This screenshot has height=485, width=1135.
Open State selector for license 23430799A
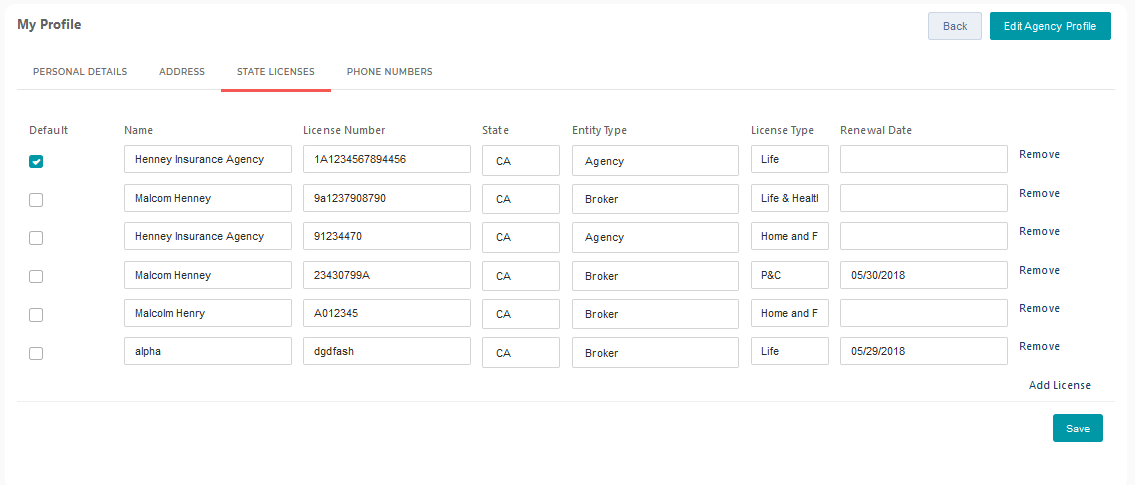(x=521, y=276)
